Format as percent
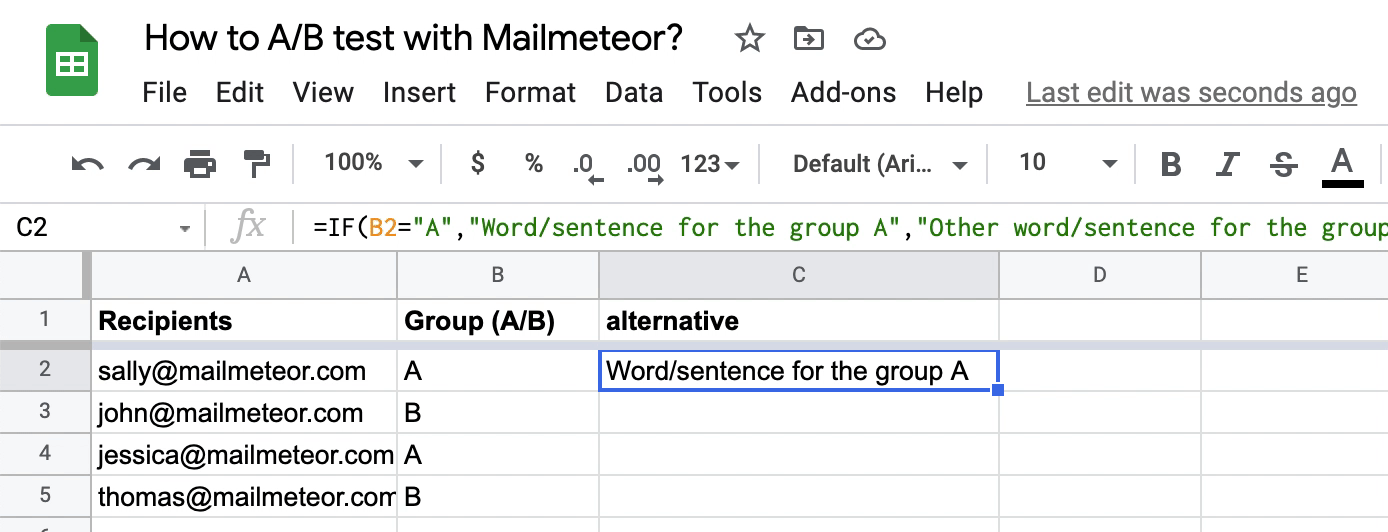1388x532 pixels. point(534,163)
